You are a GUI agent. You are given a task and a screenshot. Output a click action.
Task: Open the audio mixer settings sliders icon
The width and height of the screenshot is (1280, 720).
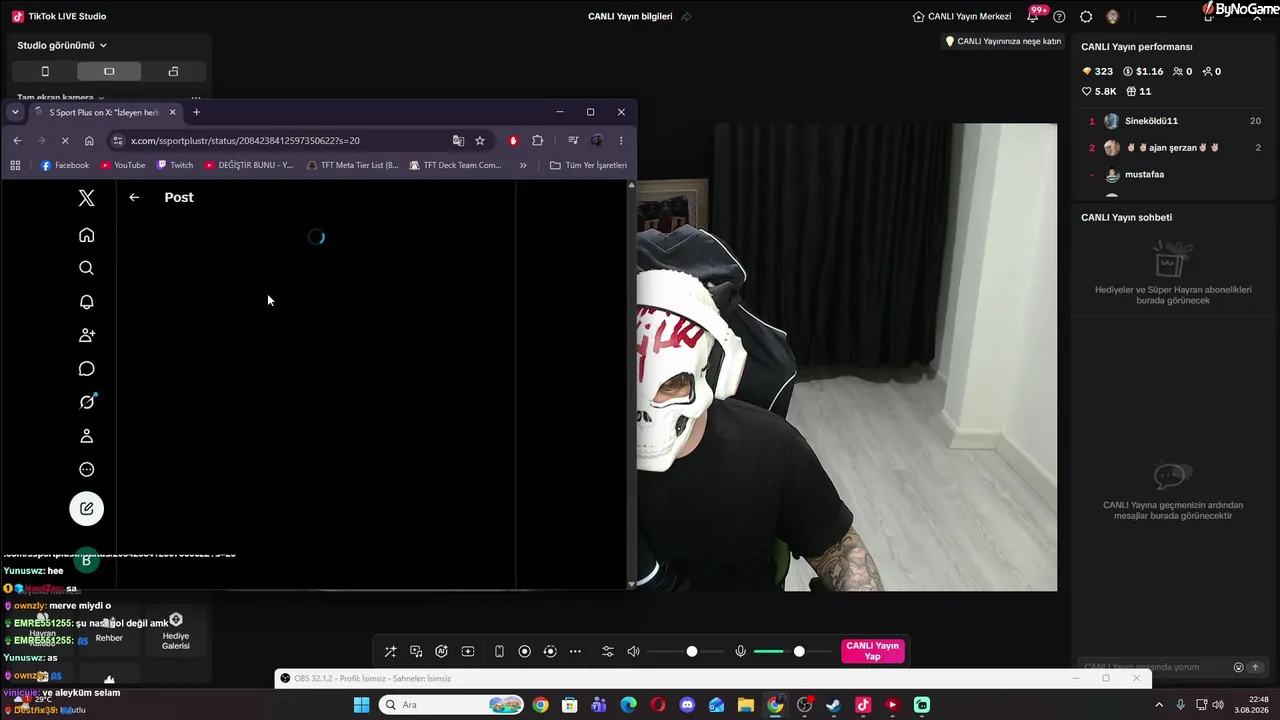pyautogui.click(x=607, y=652)
